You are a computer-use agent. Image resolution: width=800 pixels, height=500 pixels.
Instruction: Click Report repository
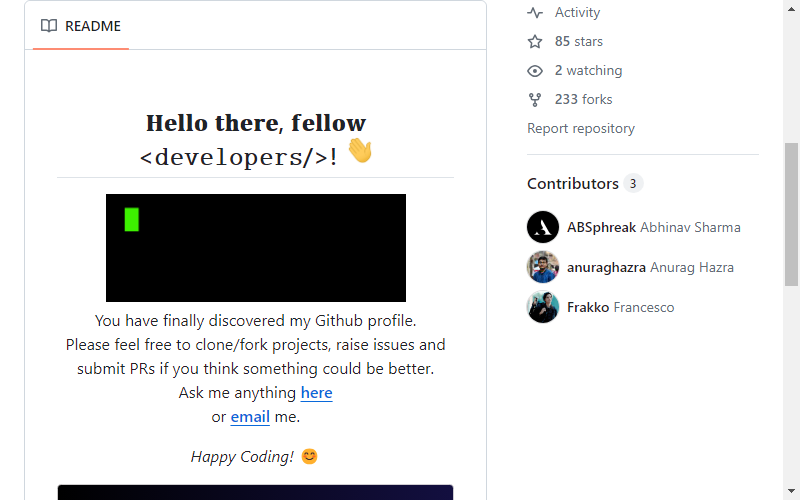click(x=581, y=129)
